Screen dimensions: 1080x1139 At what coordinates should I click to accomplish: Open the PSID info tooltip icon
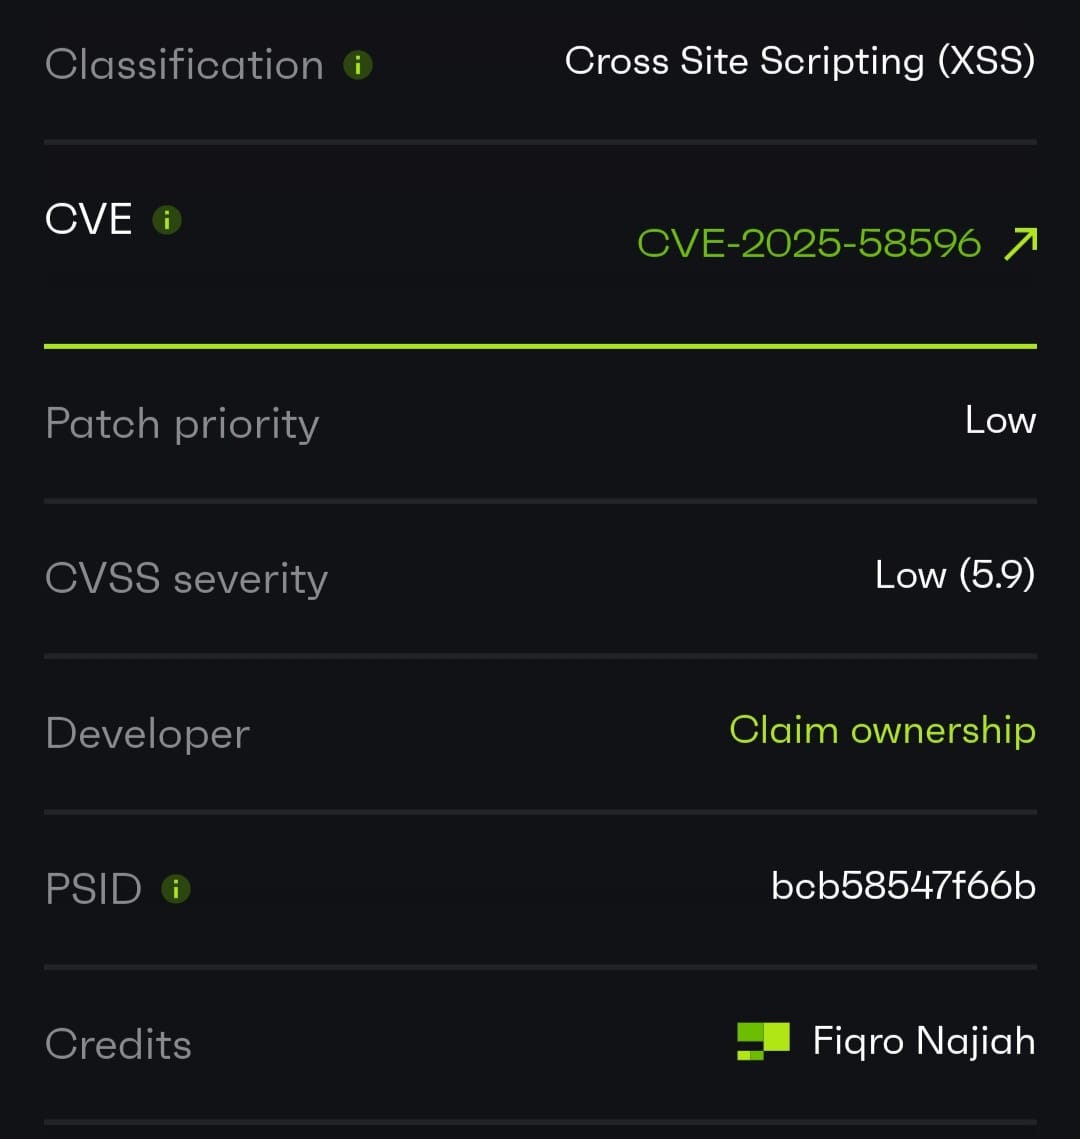pyautogui.click(x=176, y=888)
